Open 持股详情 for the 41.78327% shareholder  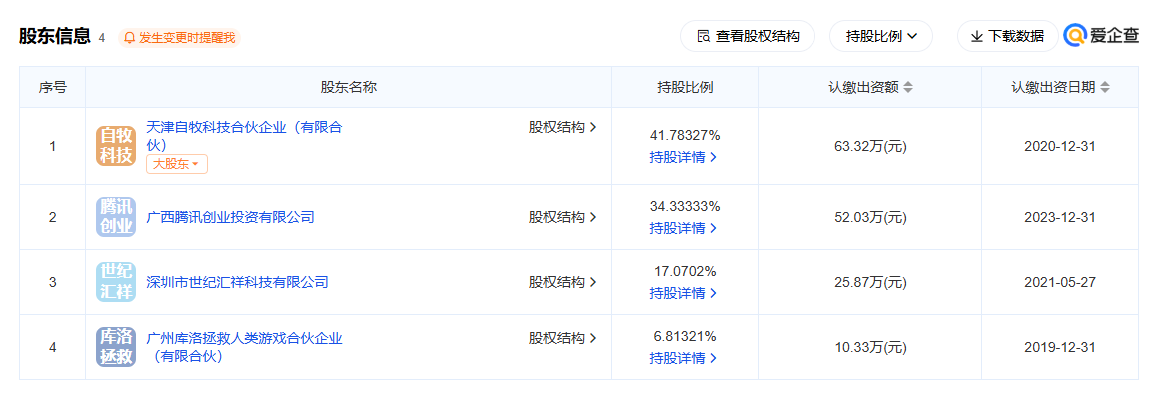[683, 157]
